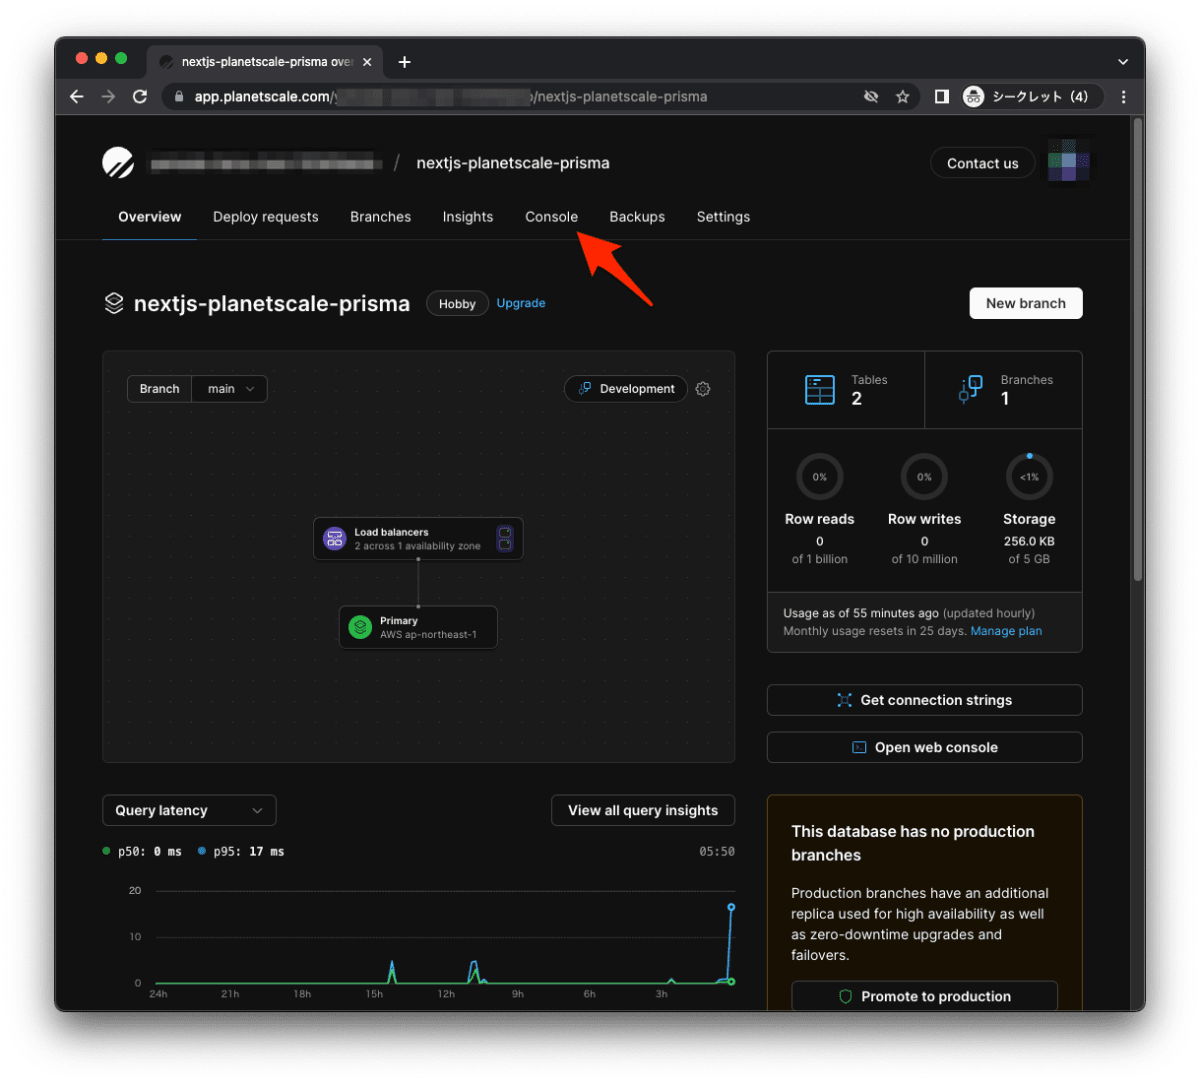Screen dimensions: 1200x1084
Task: Open a new browser tab
Action: (x=404, y=62)
